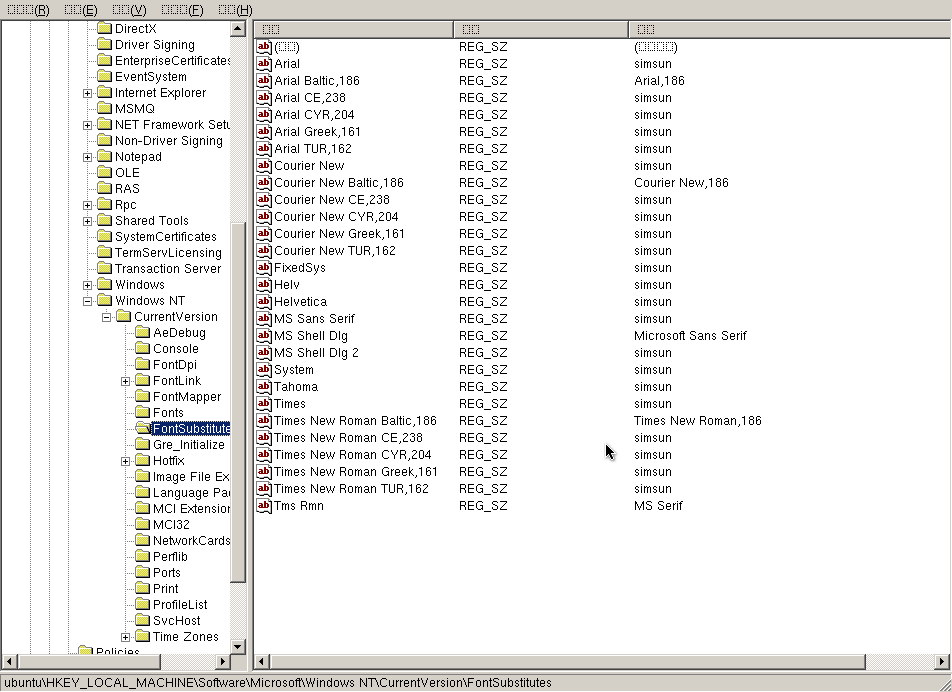Collapse the Windows NT key
Image resolution: width=952 pixels, height=692 pixels.
(87, 301)
